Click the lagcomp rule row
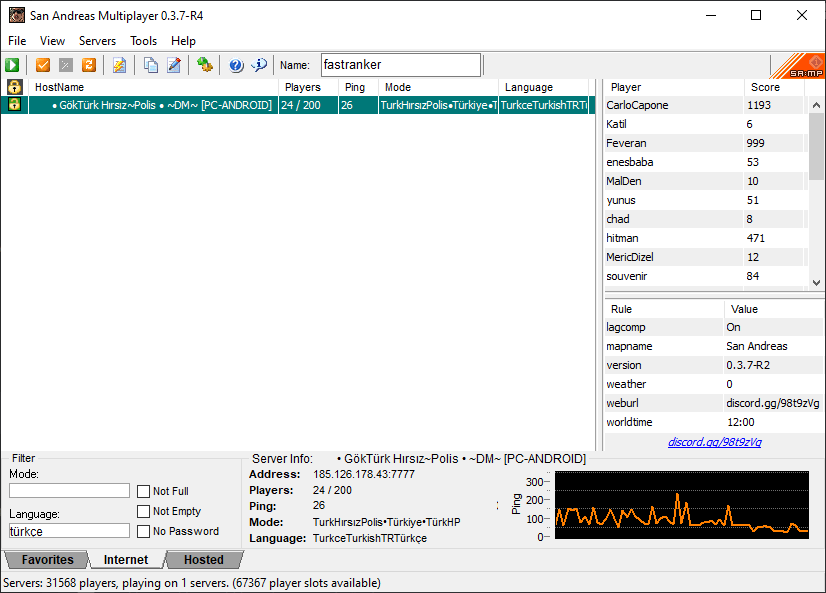The image size is (826, 593). coord(714,327)
